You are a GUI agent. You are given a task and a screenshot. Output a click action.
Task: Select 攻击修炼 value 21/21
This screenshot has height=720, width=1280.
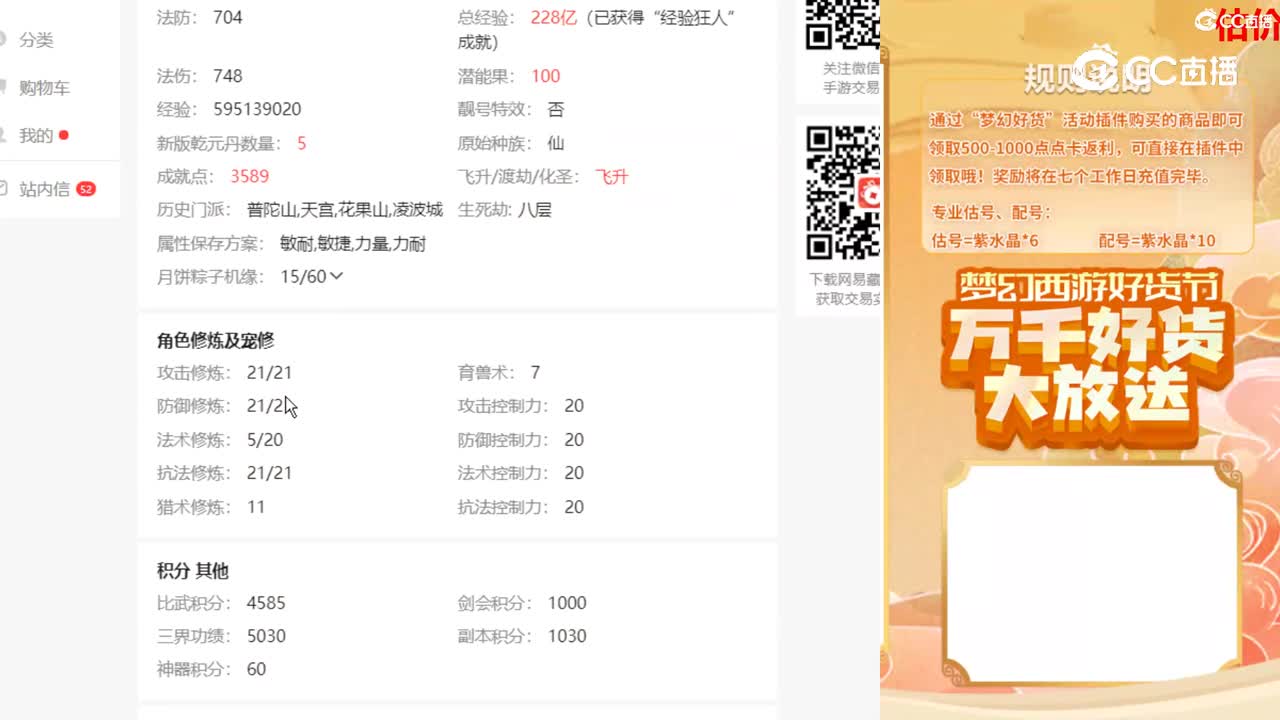tap(270, 372)
